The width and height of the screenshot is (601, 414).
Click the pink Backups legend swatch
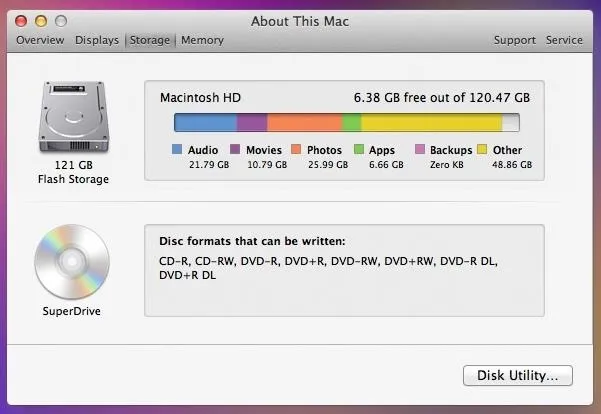(x=420, y=149)
